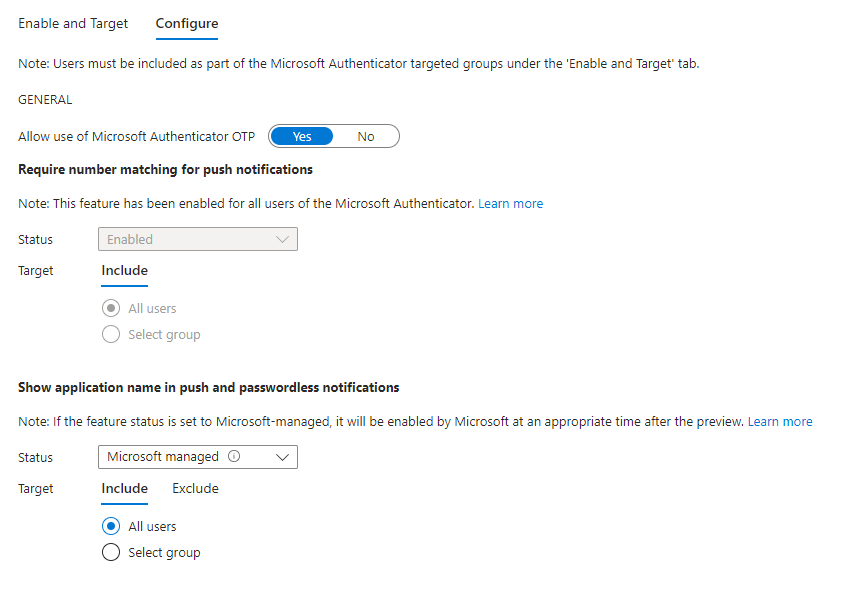The height and width of the screenshot is (591, 848).
Task: Open the Status dropdown showing Enabled
Action: tap(197, 239)
